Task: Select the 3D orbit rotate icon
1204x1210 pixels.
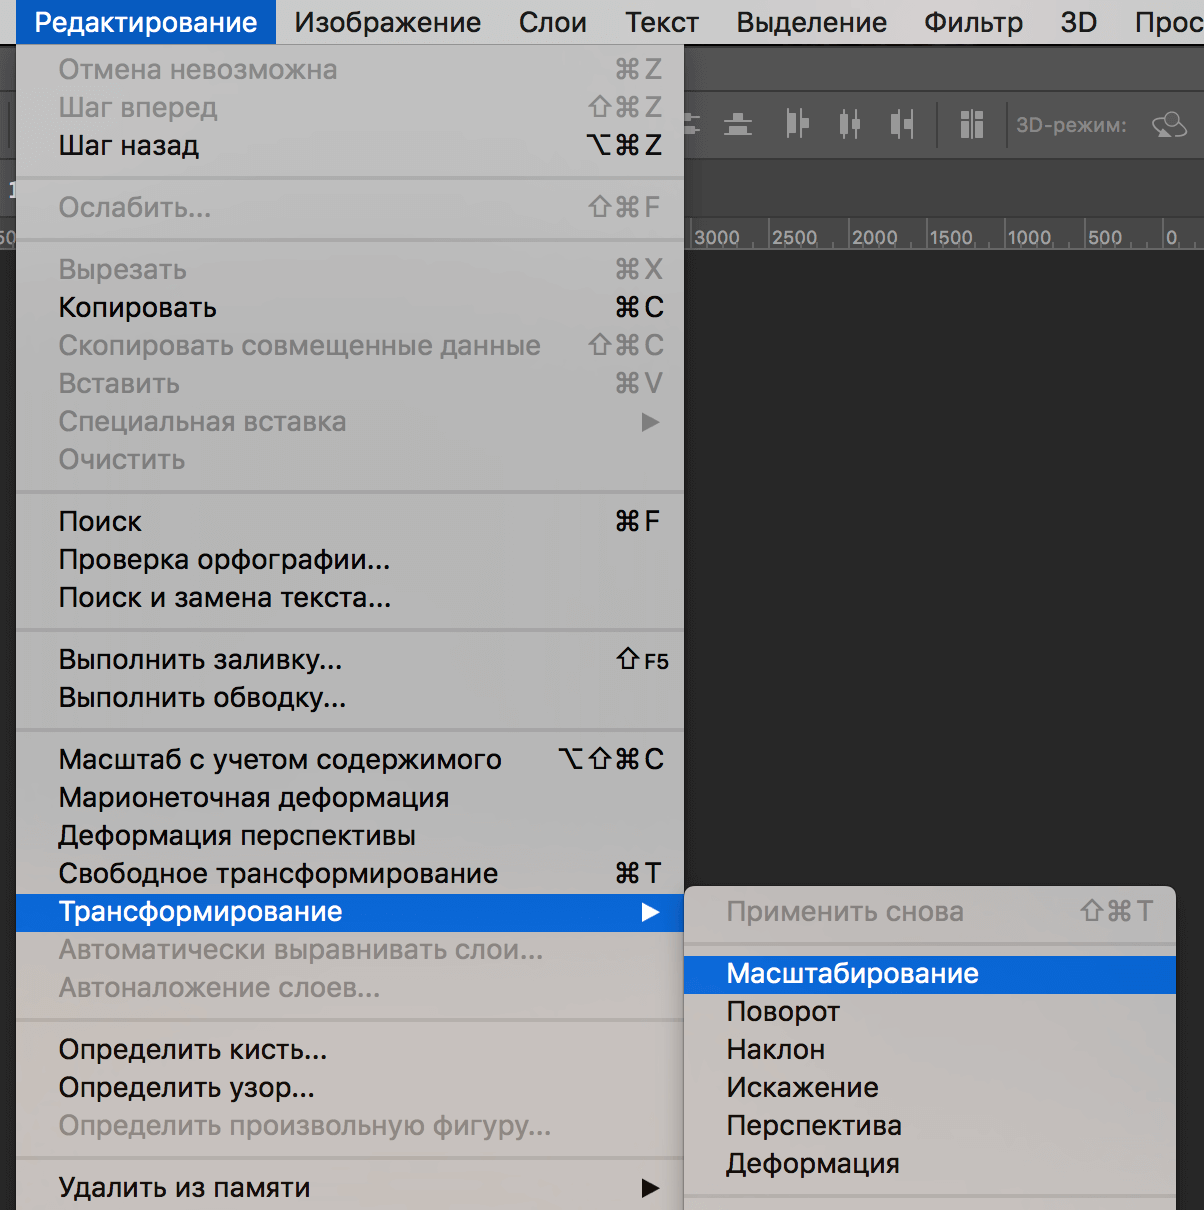Action: click(1169, 124)
